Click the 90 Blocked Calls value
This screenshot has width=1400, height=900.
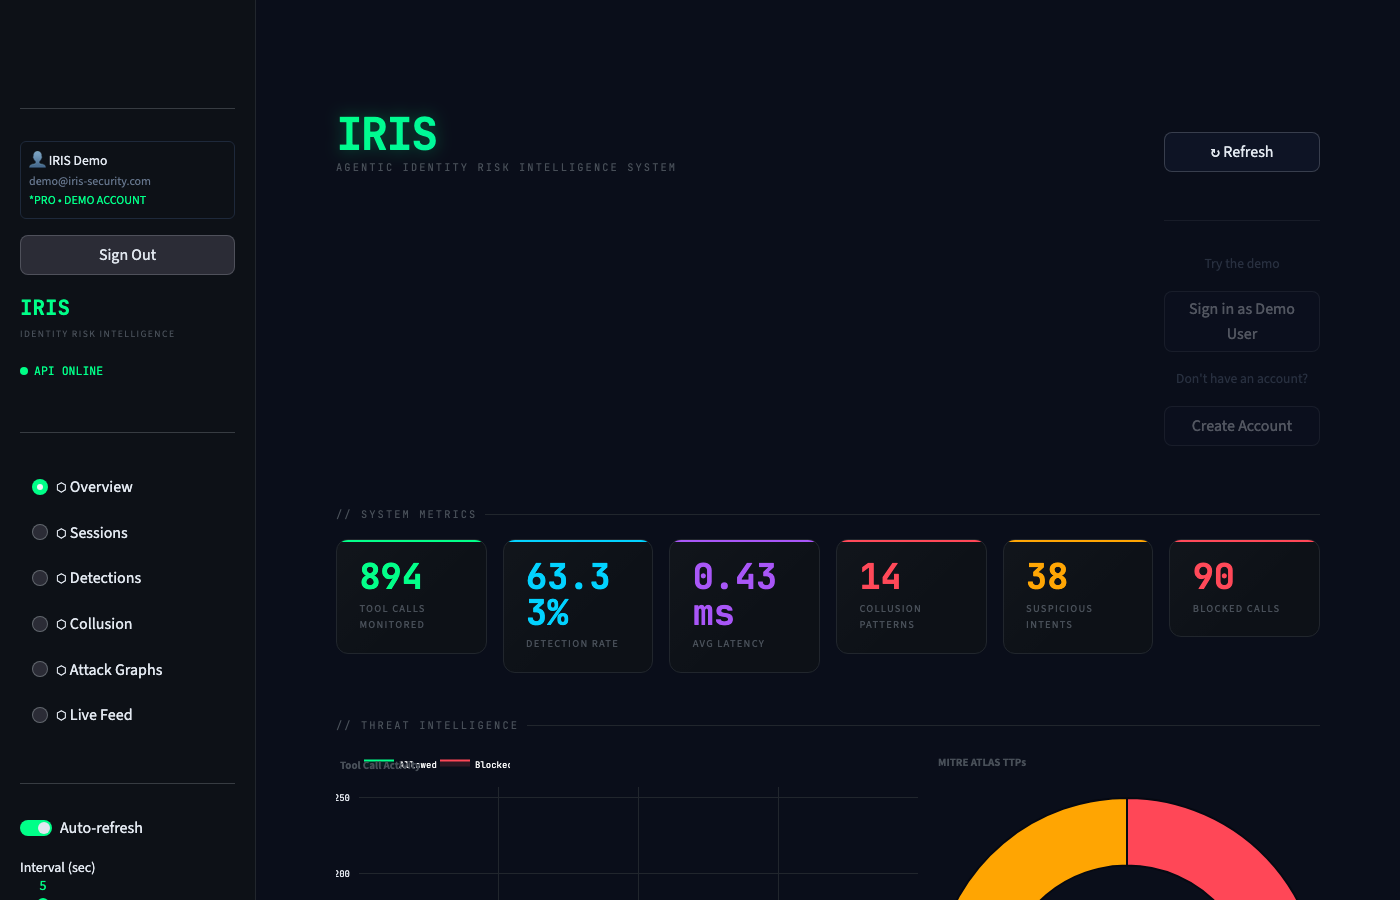point(1214,577)
